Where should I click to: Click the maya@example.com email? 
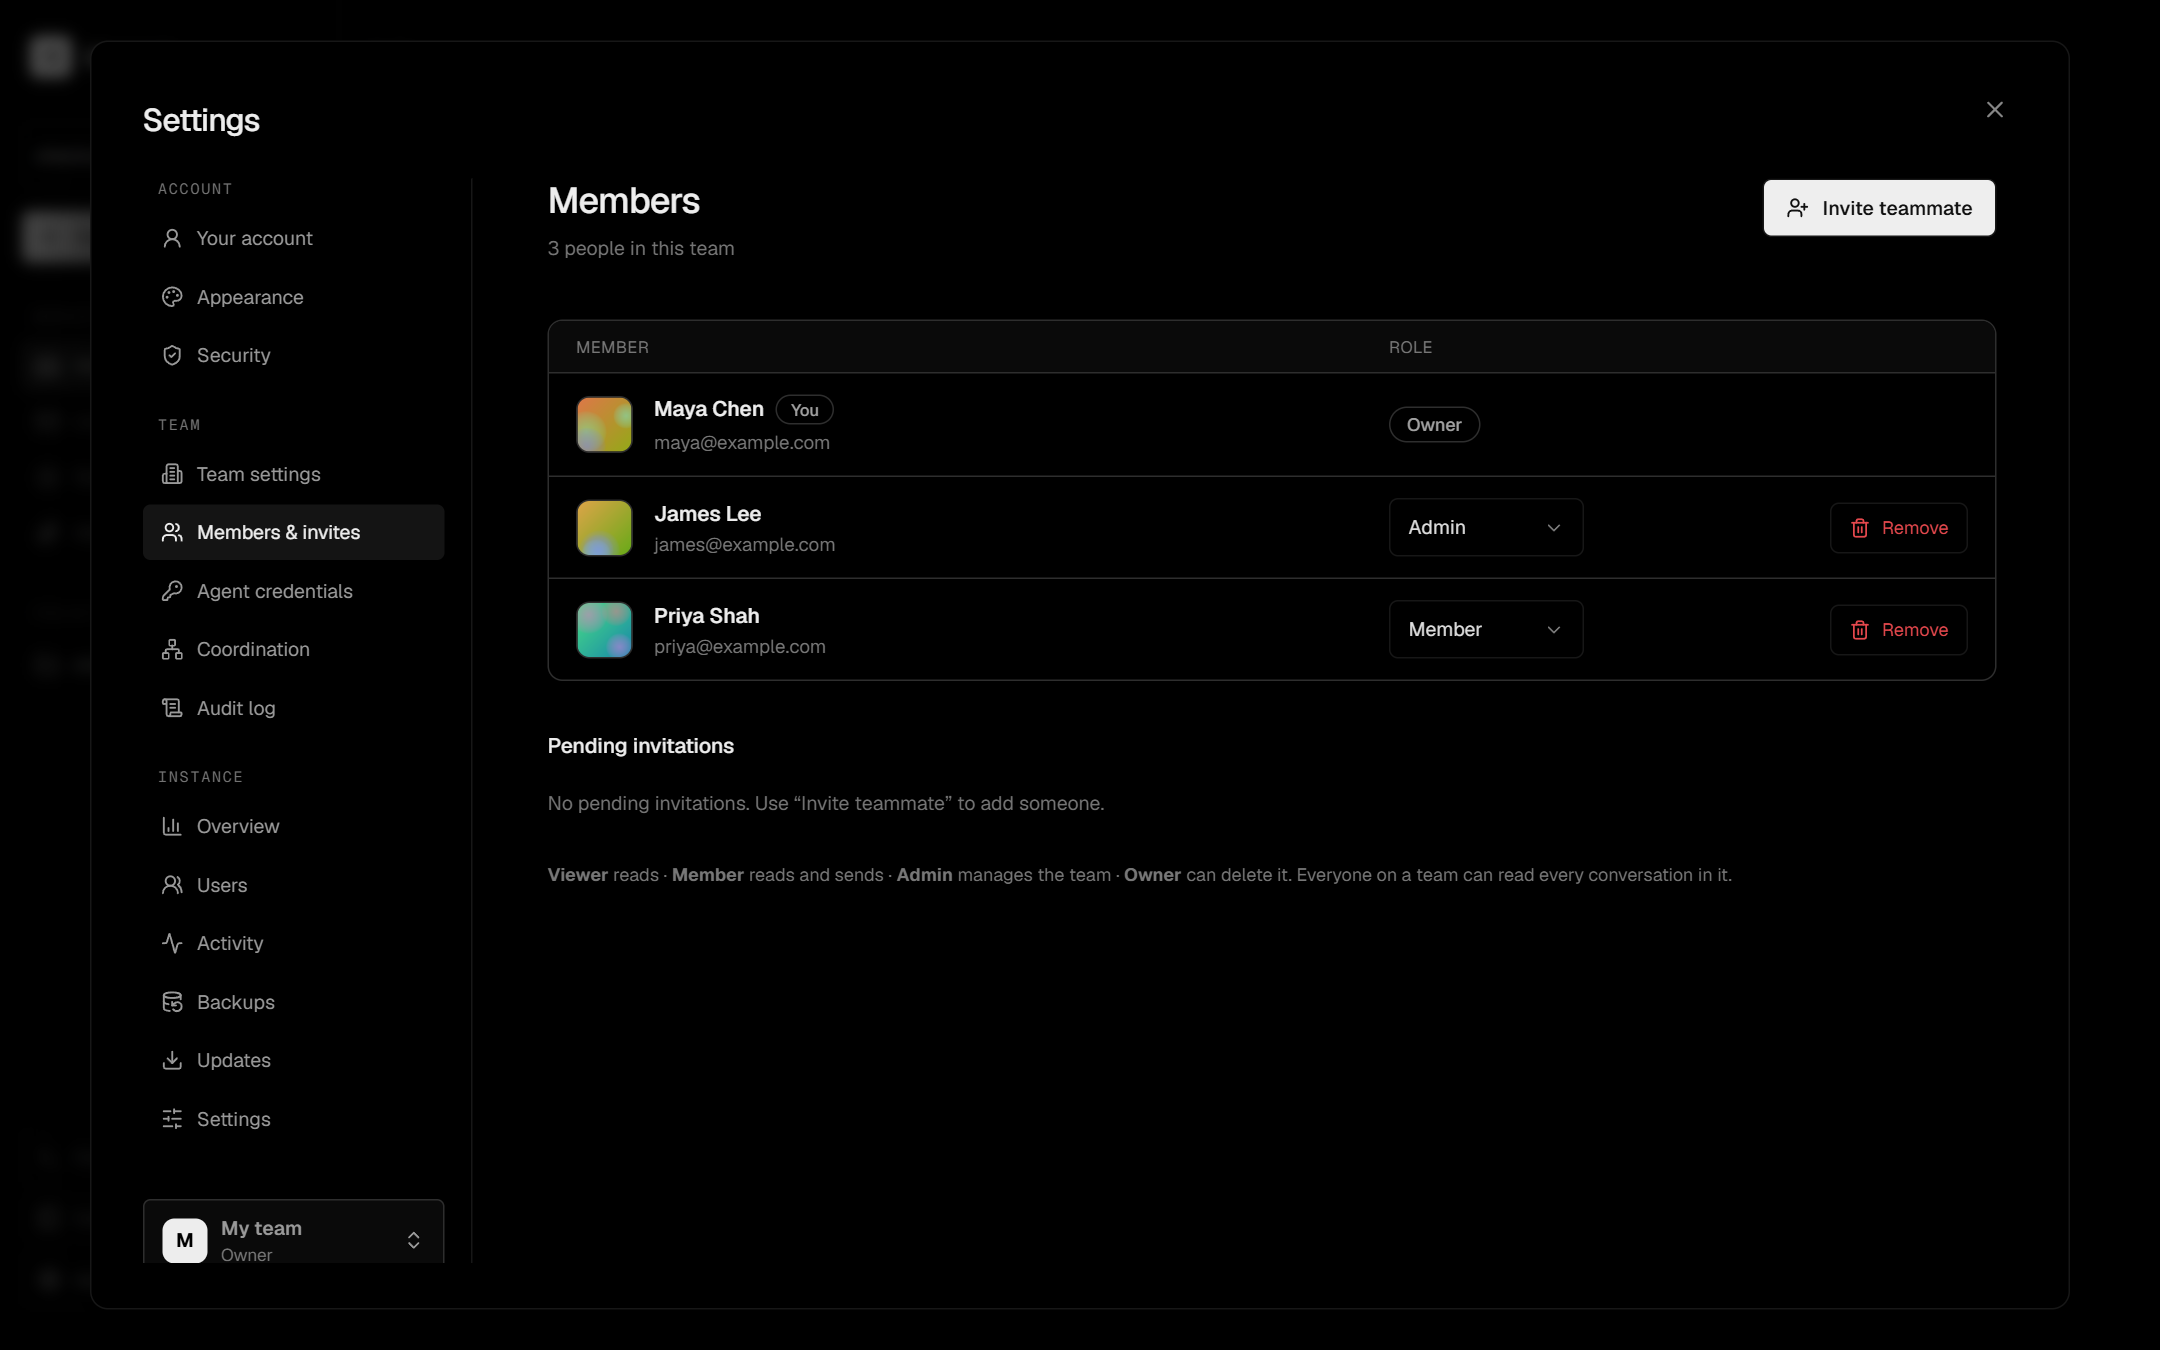click(x=742, y=443)
